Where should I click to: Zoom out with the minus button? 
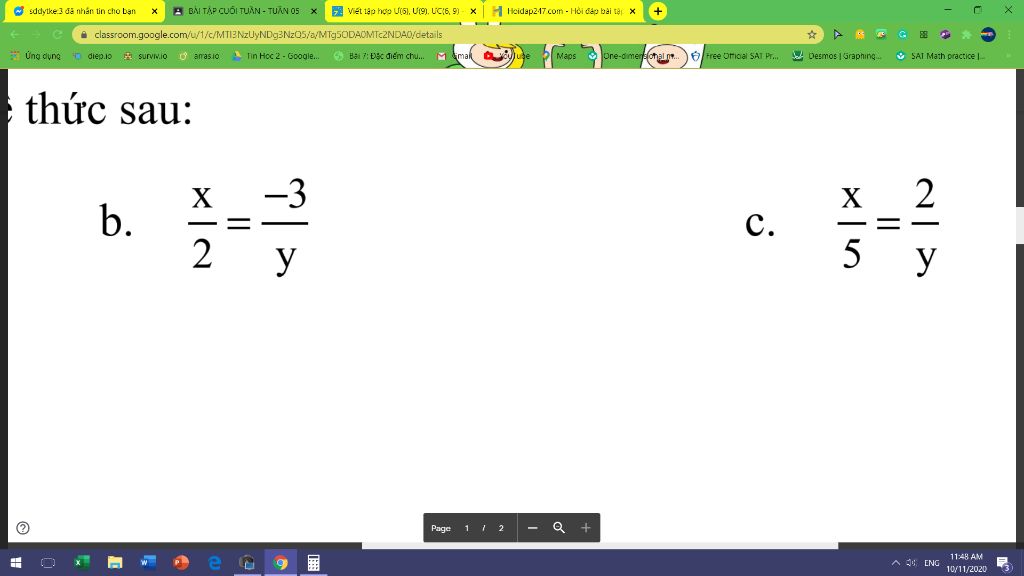point(532,528)
